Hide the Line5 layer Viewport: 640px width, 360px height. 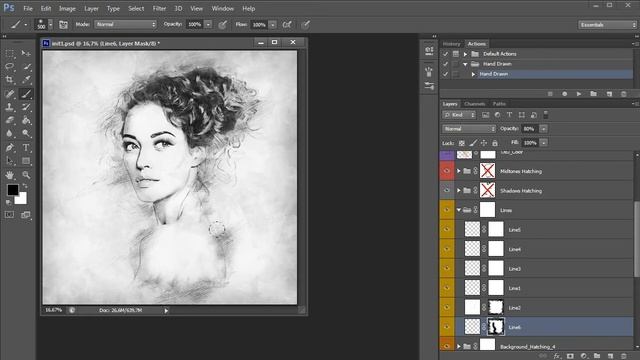(447, 229)
